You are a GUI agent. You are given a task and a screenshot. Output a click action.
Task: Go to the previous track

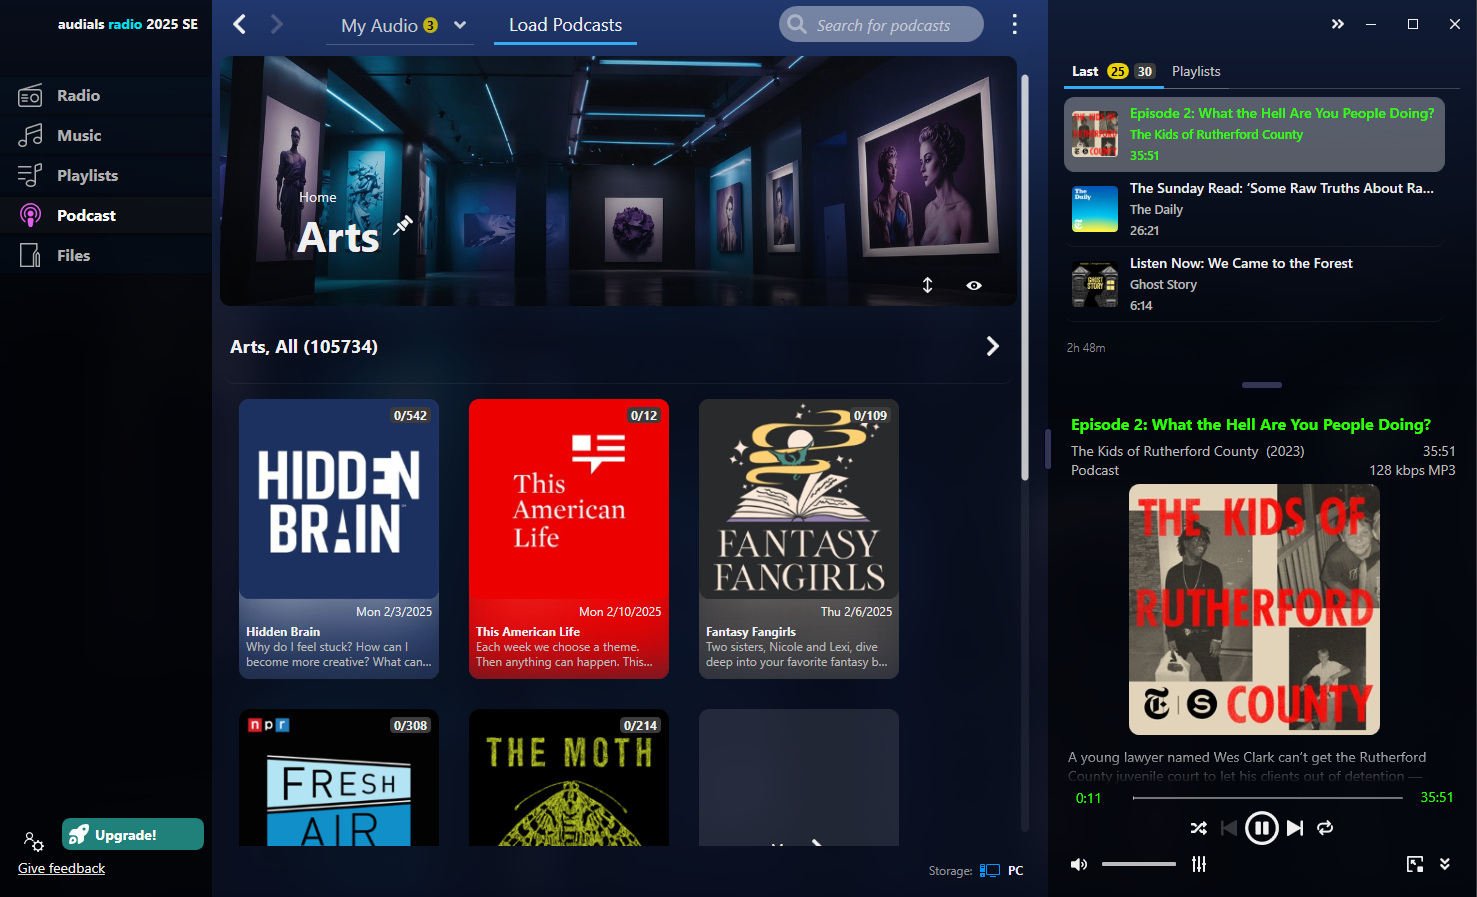tap(1229, 828)
